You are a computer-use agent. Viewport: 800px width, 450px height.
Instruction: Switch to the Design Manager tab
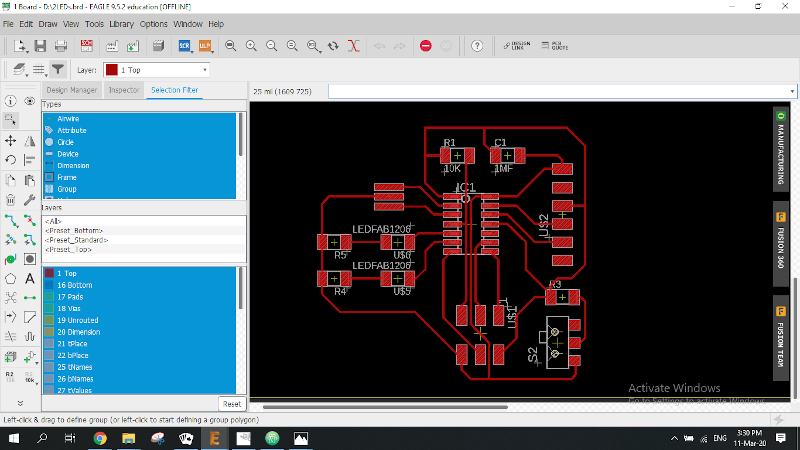pos(71,90)
